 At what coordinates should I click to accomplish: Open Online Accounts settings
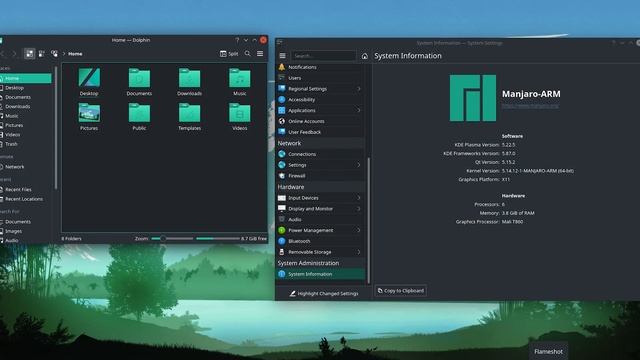coord(320,121)
